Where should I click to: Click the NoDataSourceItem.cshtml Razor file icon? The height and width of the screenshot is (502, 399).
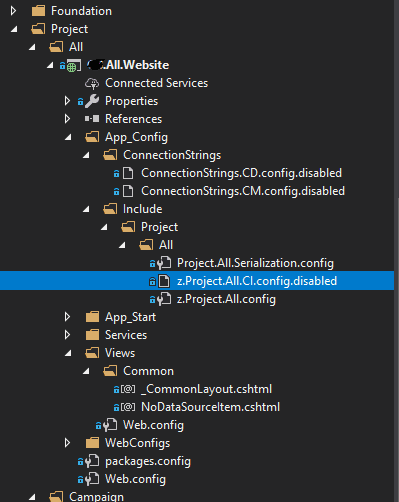(x=128, y=407)
